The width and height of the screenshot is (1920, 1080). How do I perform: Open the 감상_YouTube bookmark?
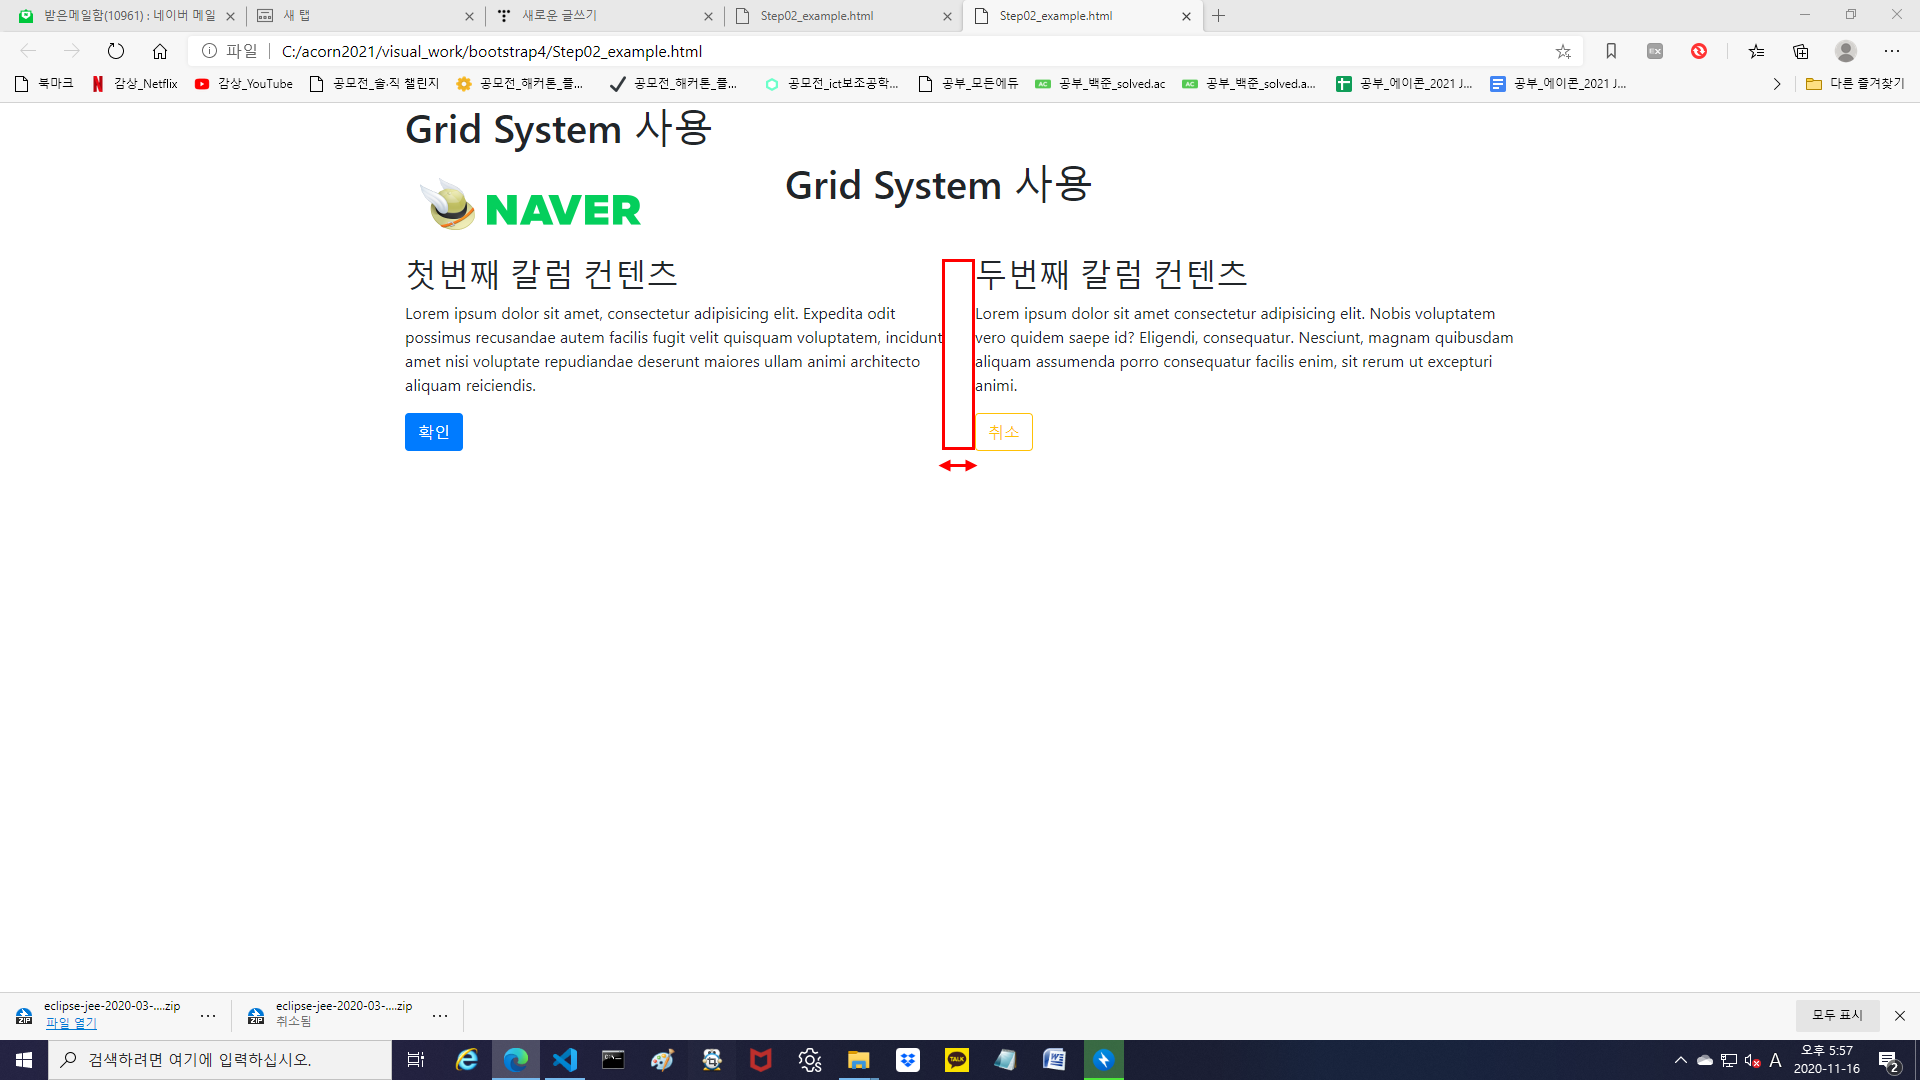(x=244, y=84)
